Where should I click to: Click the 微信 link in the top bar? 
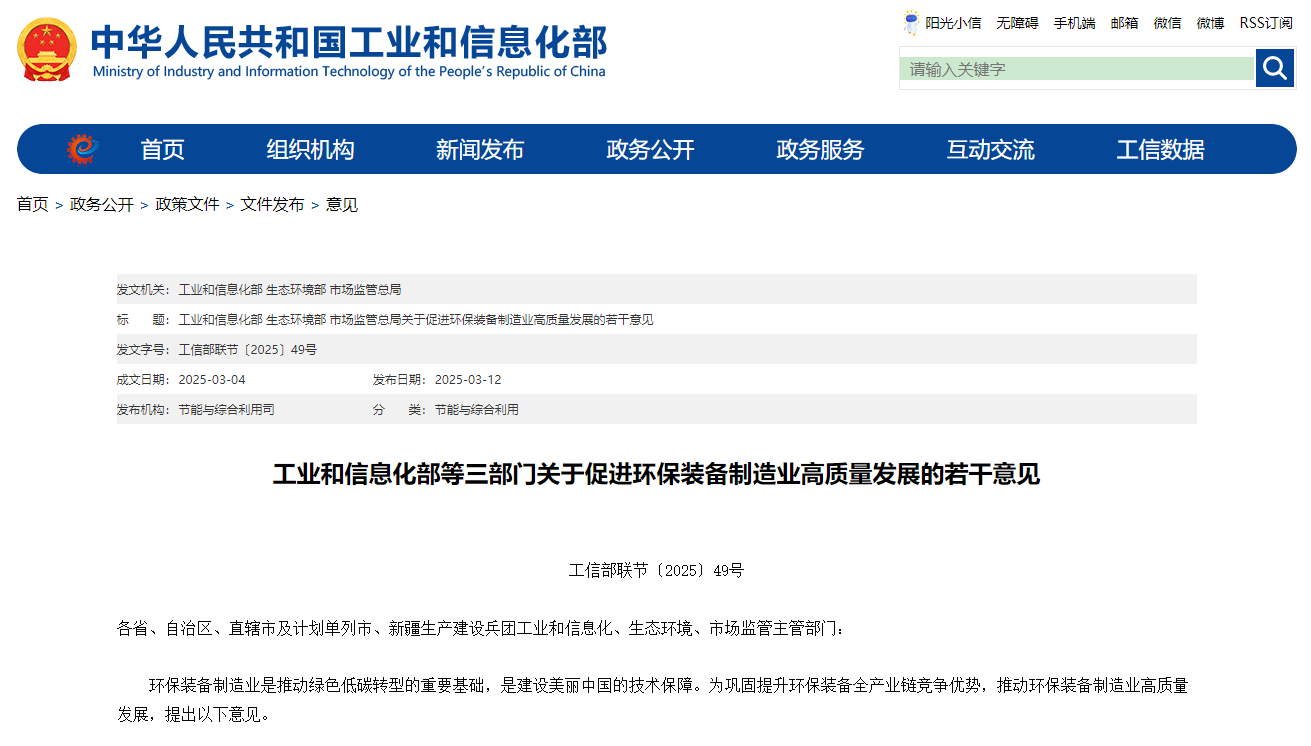point(1167,23)
